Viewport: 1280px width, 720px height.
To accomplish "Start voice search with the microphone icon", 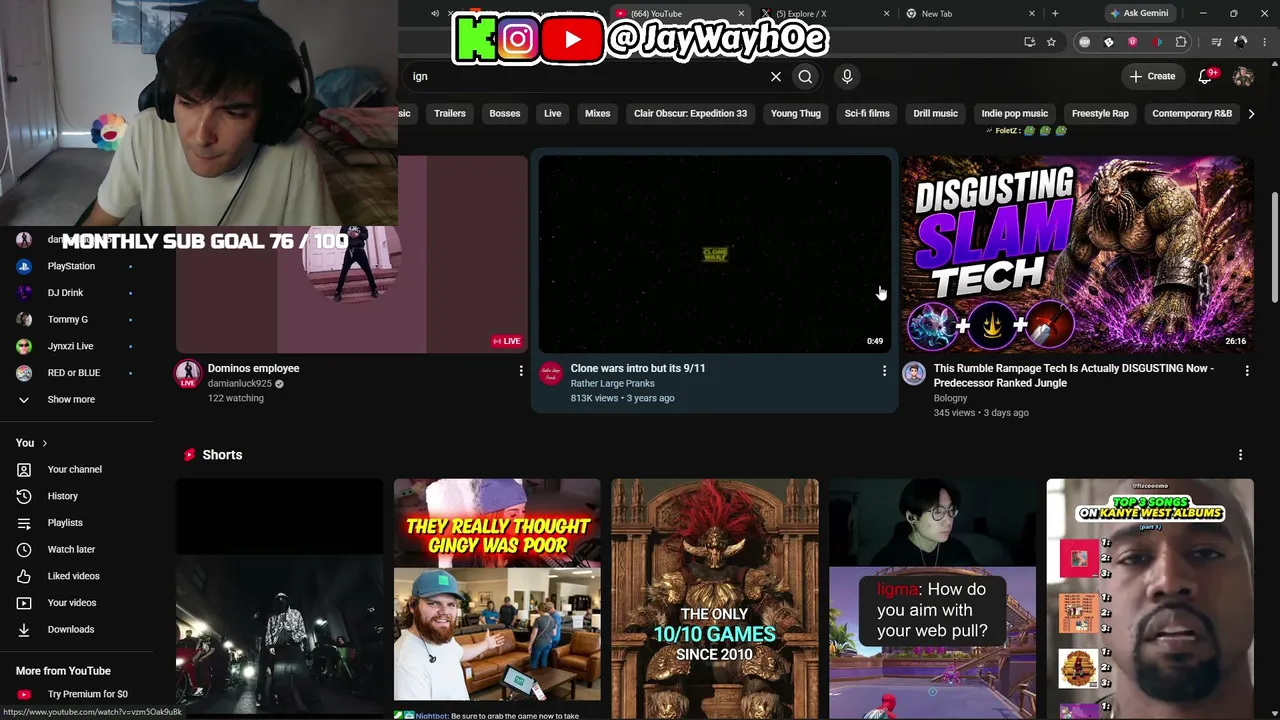I will pyautogui.click(x=847, y=76).
